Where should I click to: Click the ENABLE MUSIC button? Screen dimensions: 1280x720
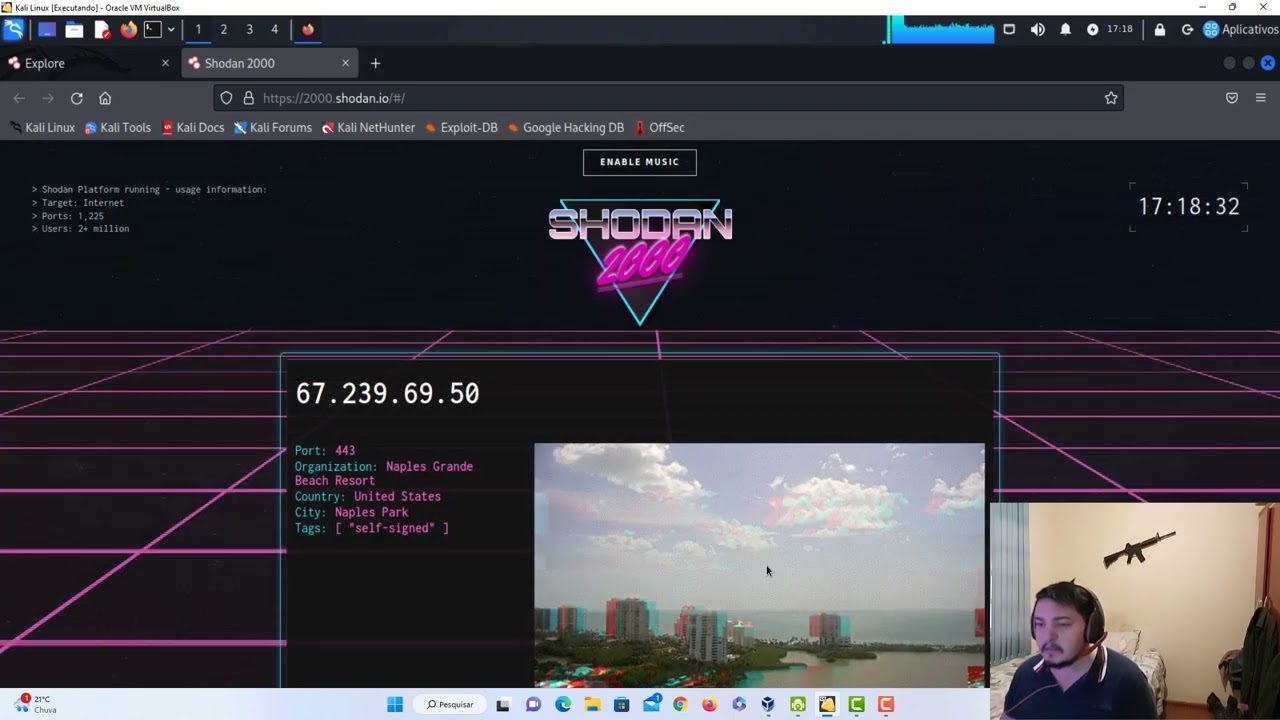pos(640,162)
